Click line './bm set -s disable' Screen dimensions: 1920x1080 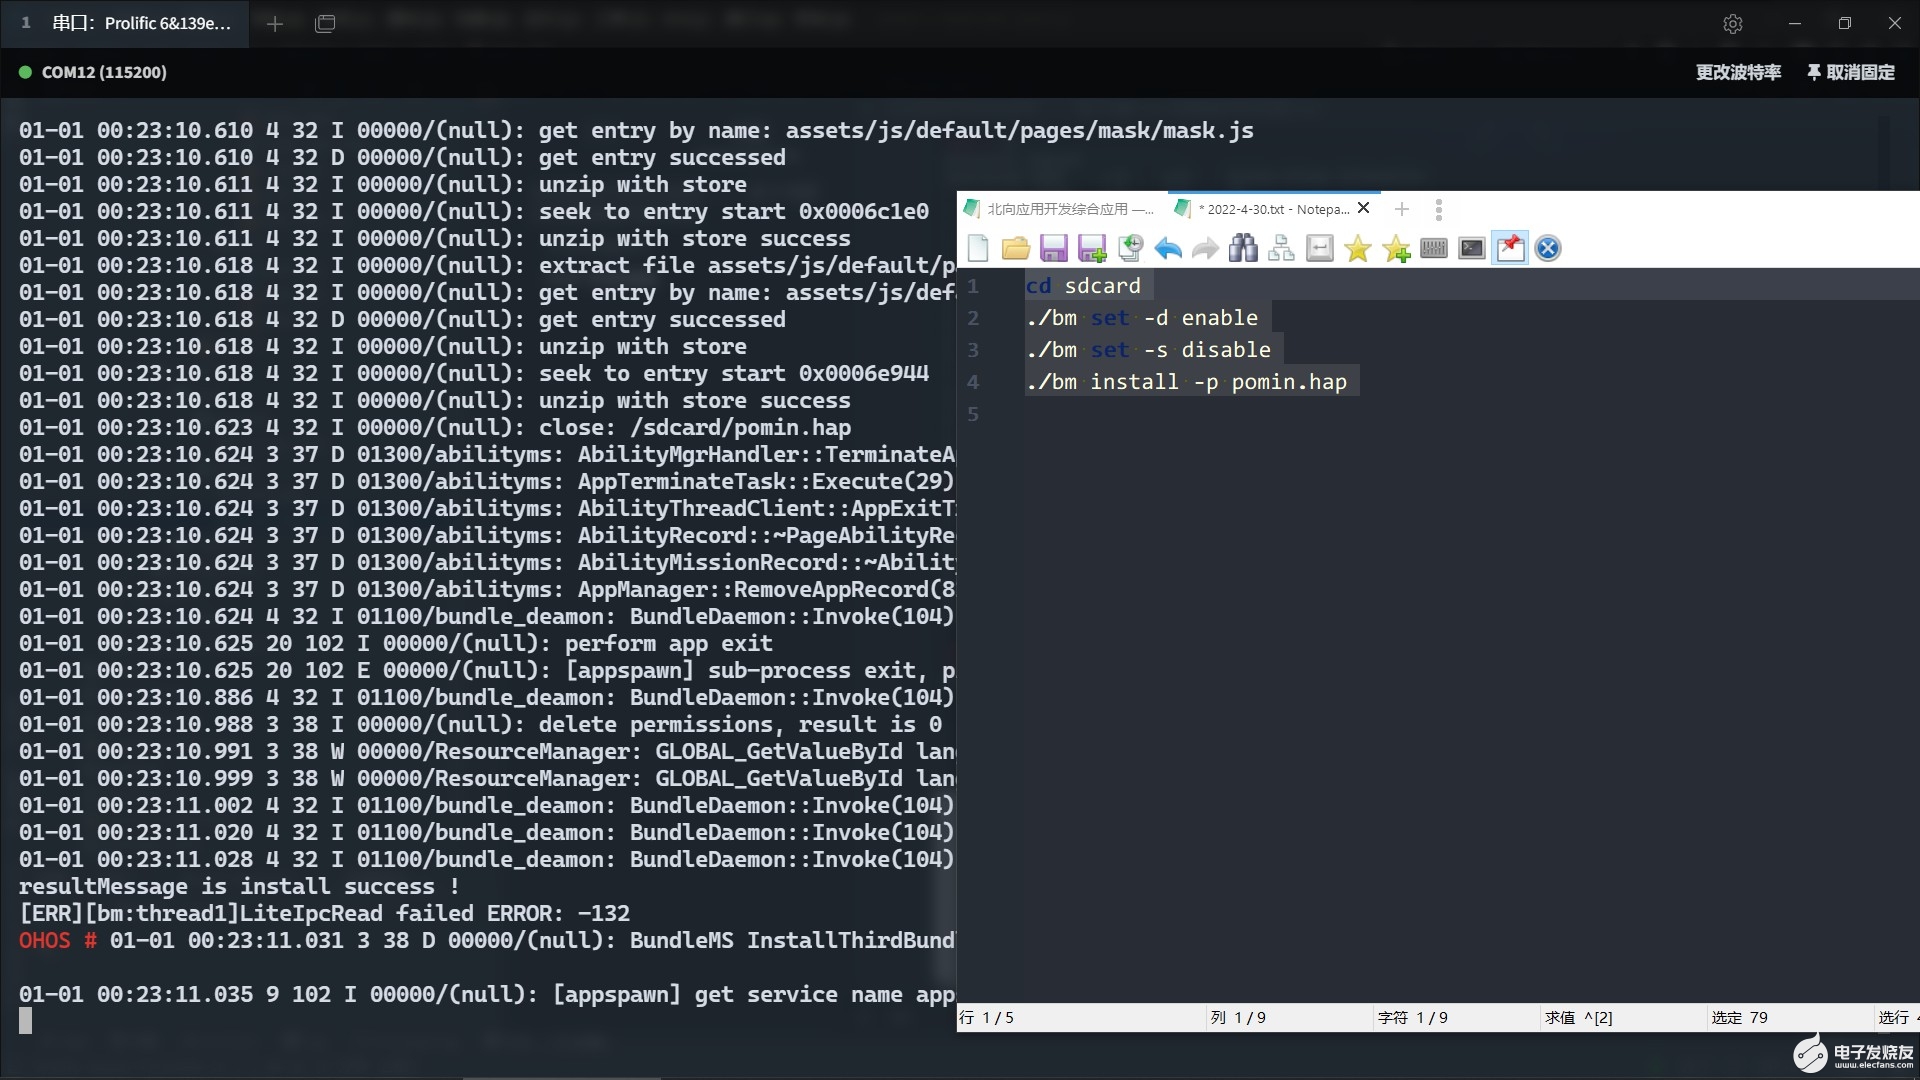[x=1148, y=350]
